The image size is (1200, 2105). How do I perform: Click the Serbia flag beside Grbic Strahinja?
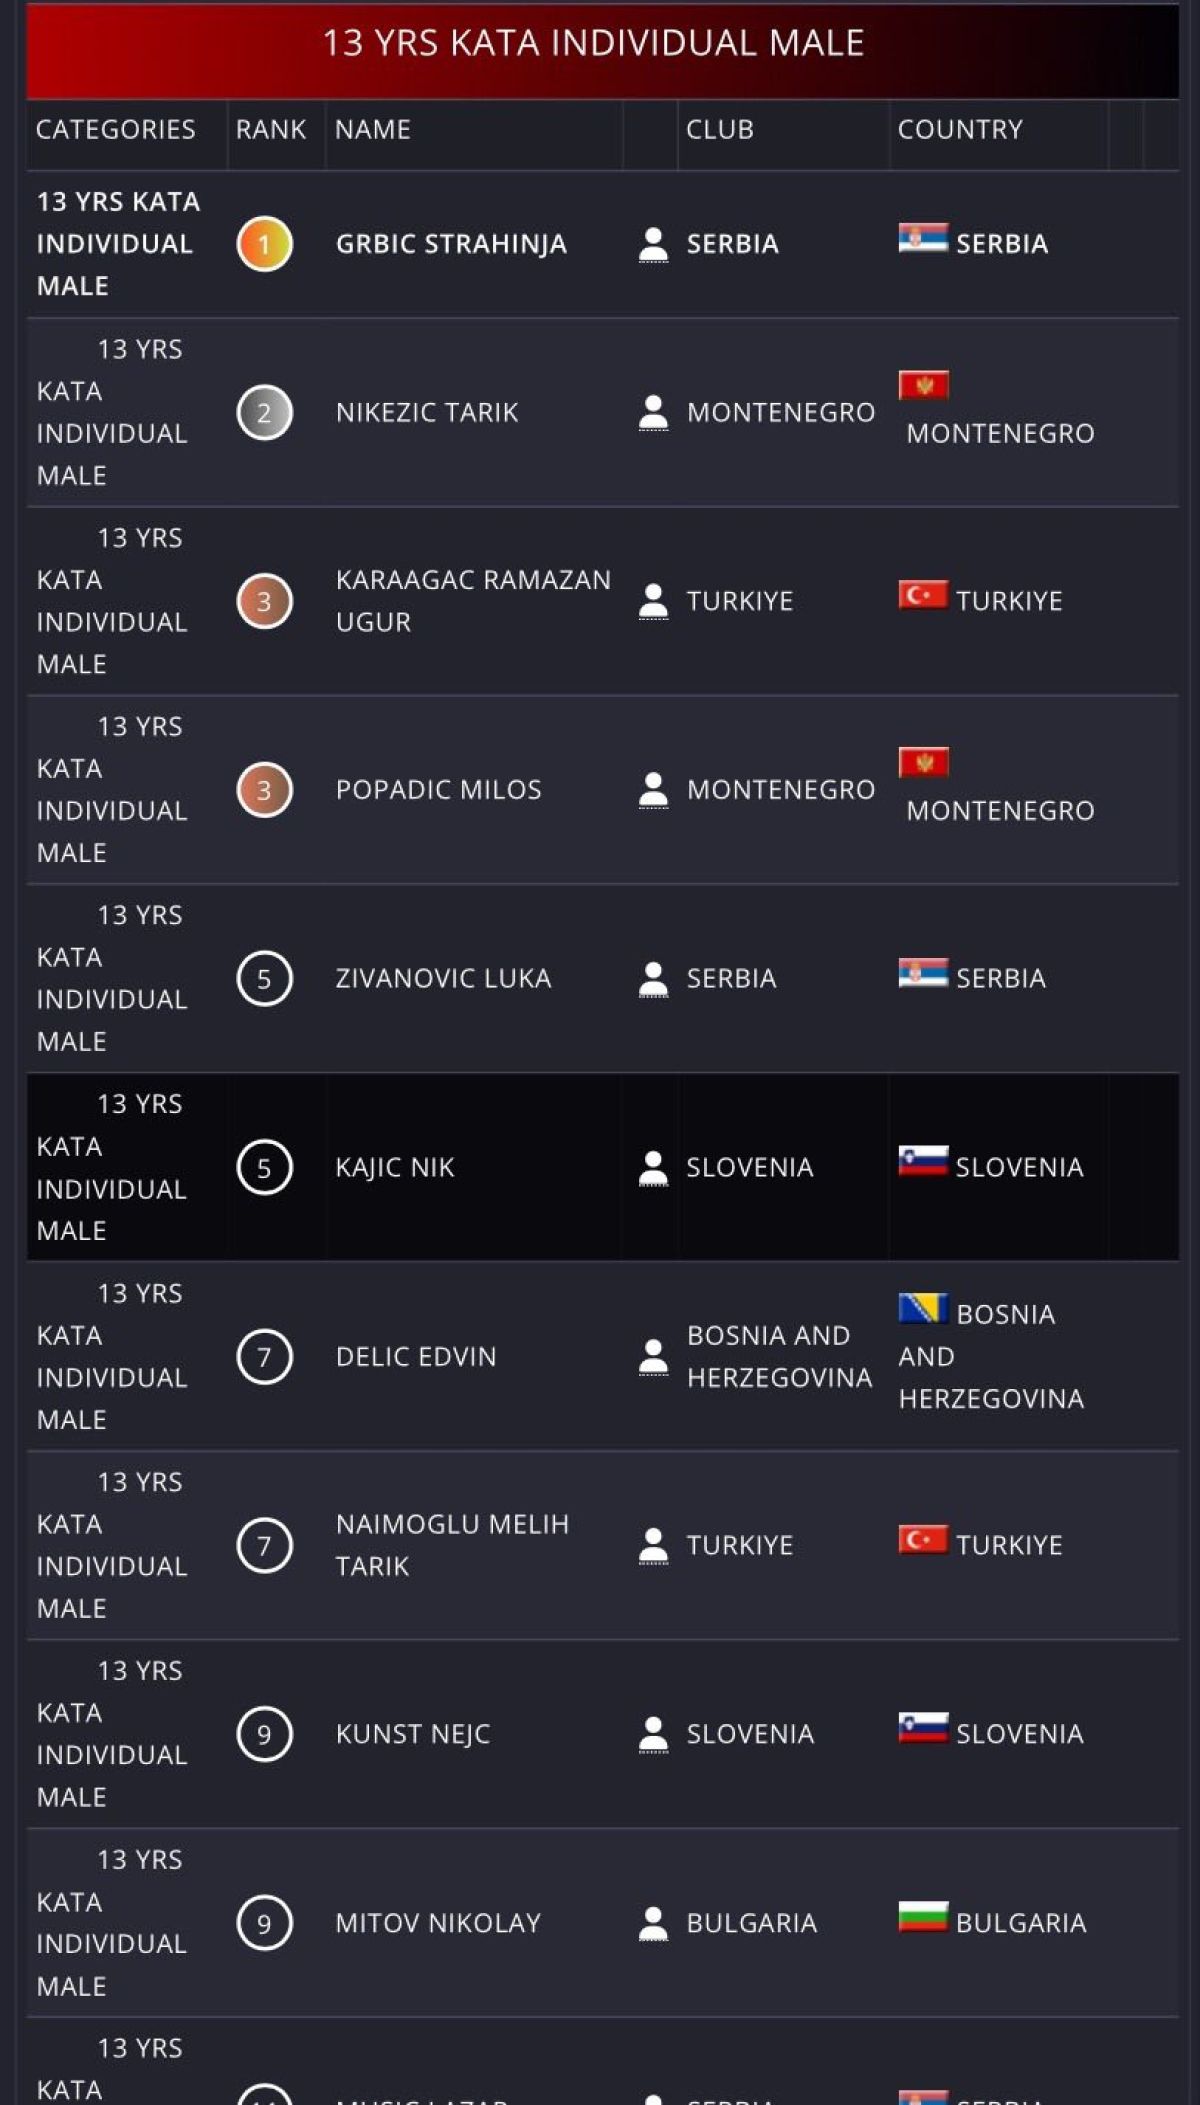point(922,239)
